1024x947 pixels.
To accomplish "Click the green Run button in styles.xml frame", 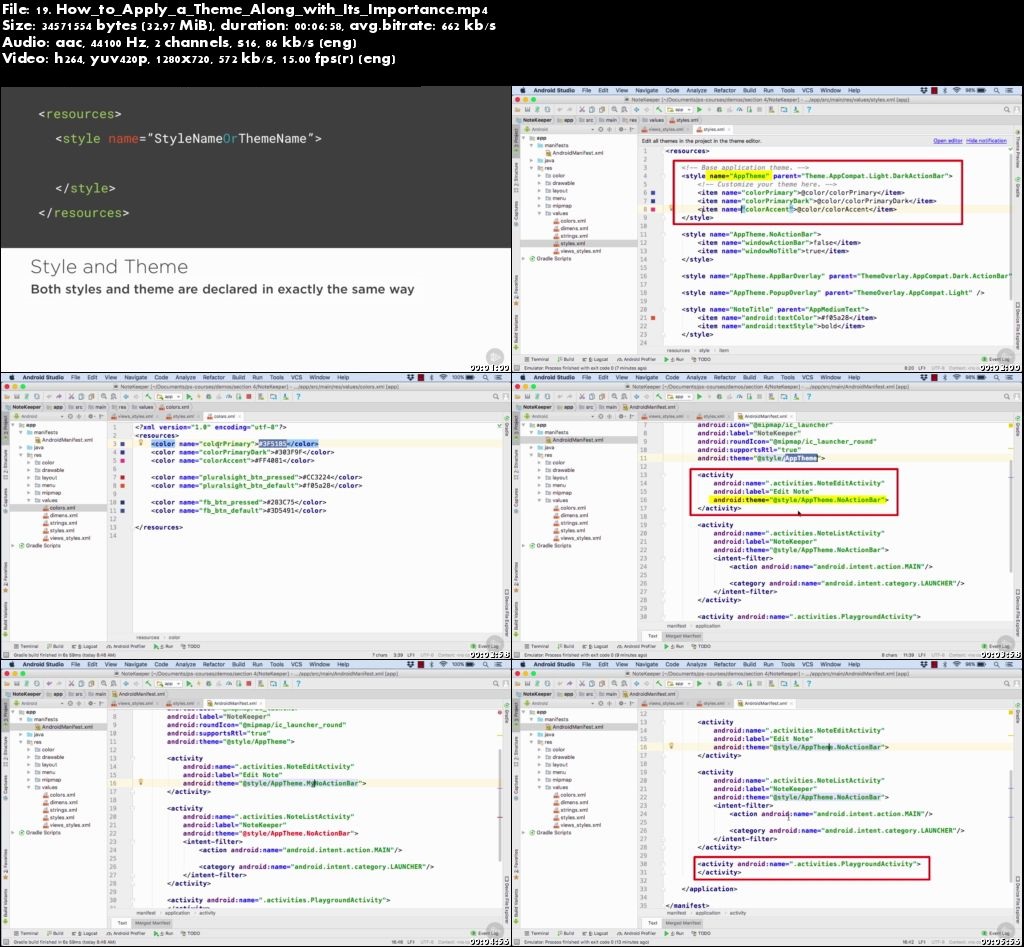I will [699, 109].
